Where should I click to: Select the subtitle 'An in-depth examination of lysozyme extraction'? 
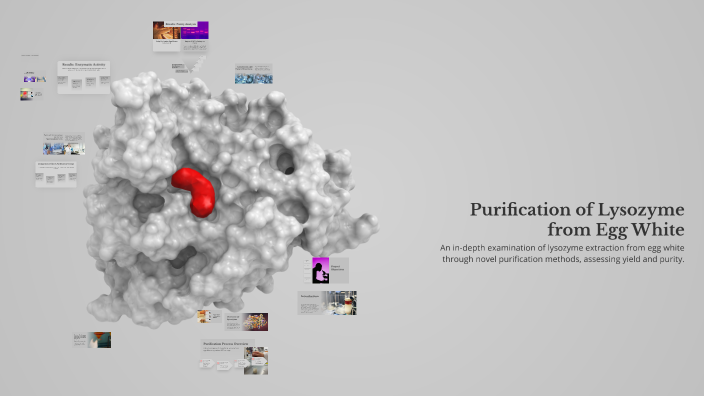pos(562,253)
